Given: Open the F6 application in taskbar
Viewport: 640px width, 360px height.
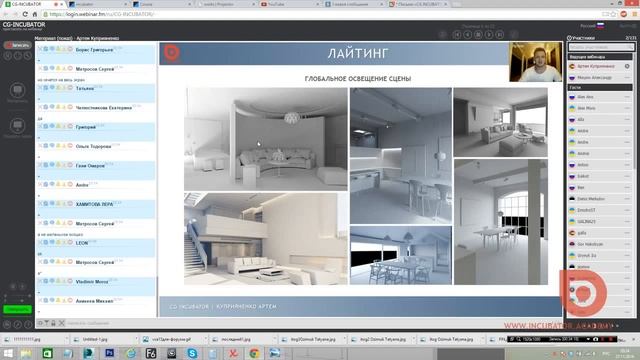Looking at the screenshot, I should (151, 353).
